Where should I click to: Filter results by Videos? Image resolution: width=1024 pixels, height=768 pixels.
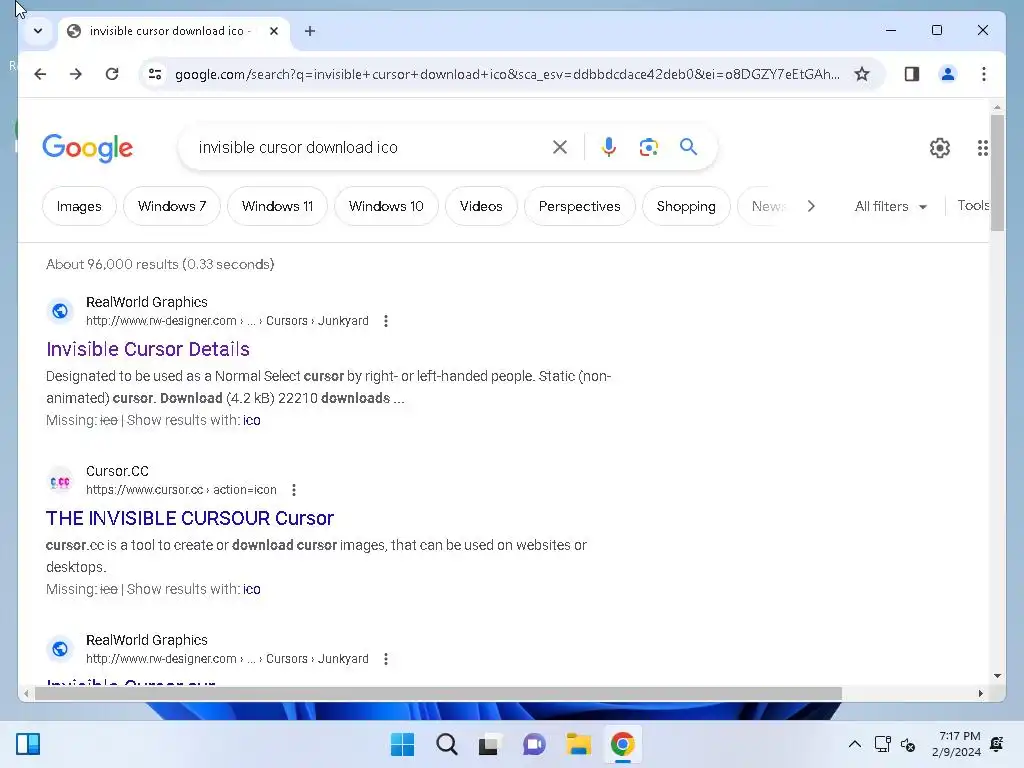(481, 206)
